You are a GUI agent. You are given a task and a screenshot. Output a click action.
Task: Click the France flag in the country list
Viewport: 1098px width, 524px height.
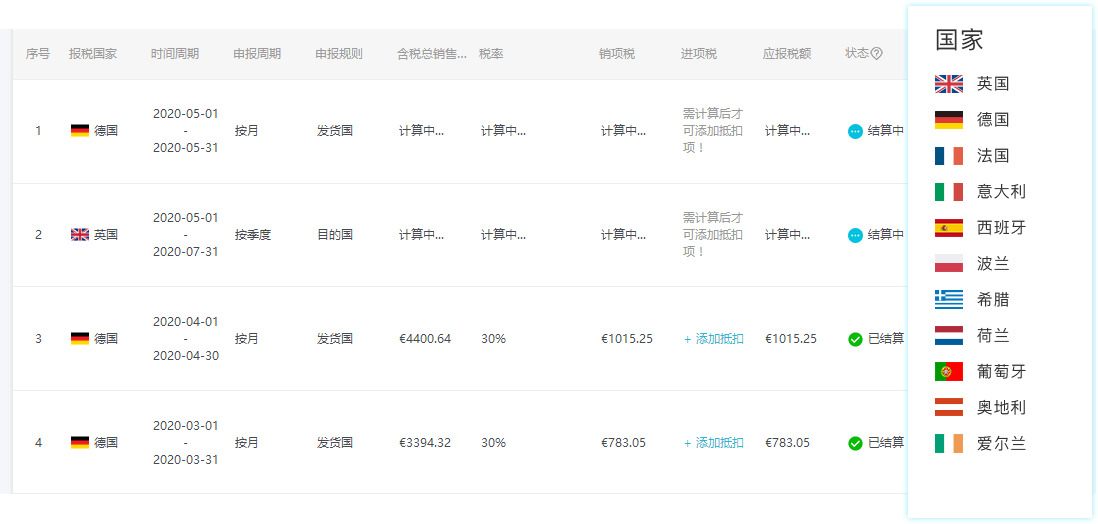tap(949, 156)
